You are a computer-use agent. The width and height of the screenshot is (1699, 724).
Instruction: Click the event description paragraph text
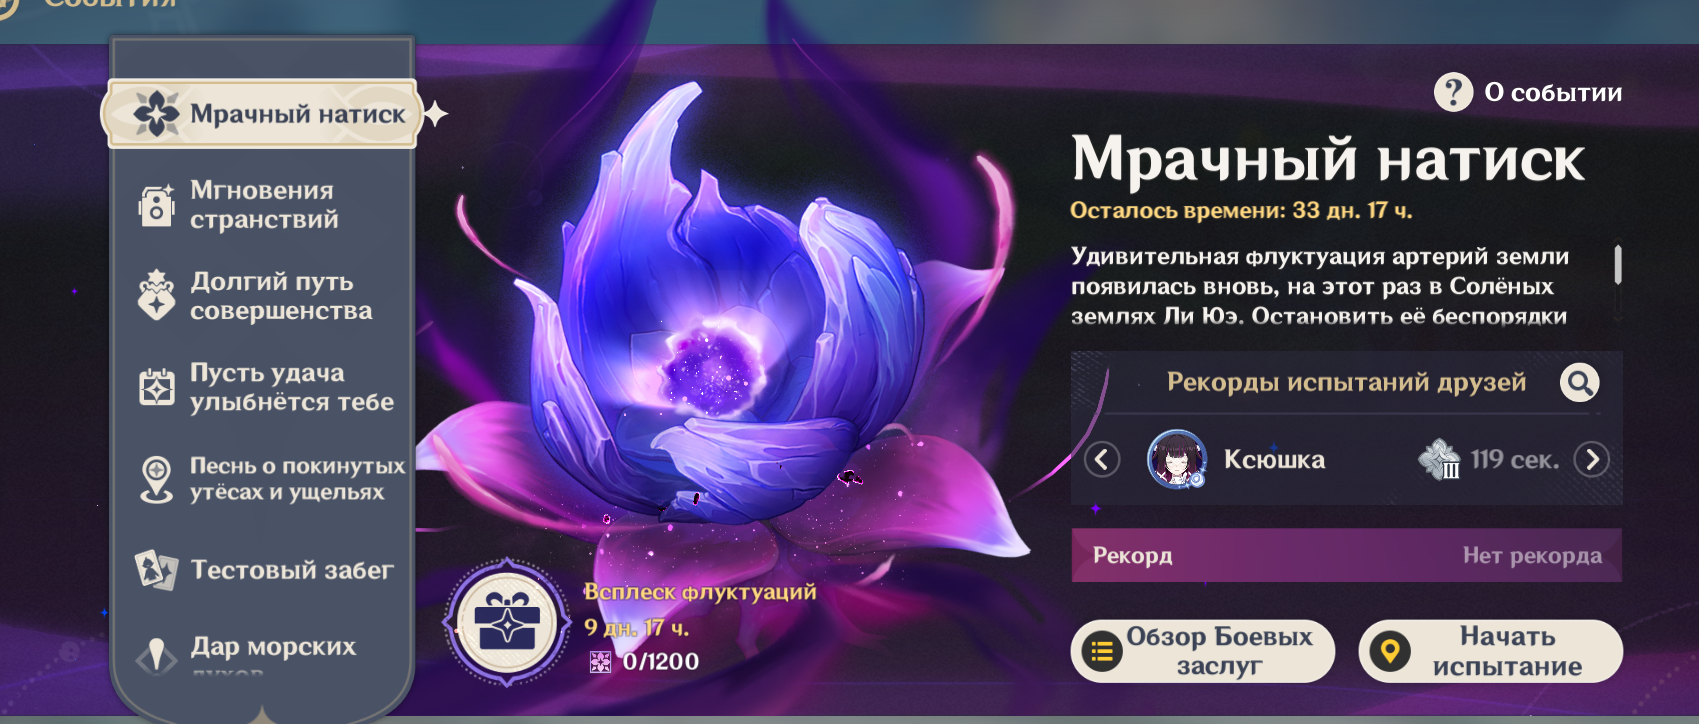click(1320, 286)
